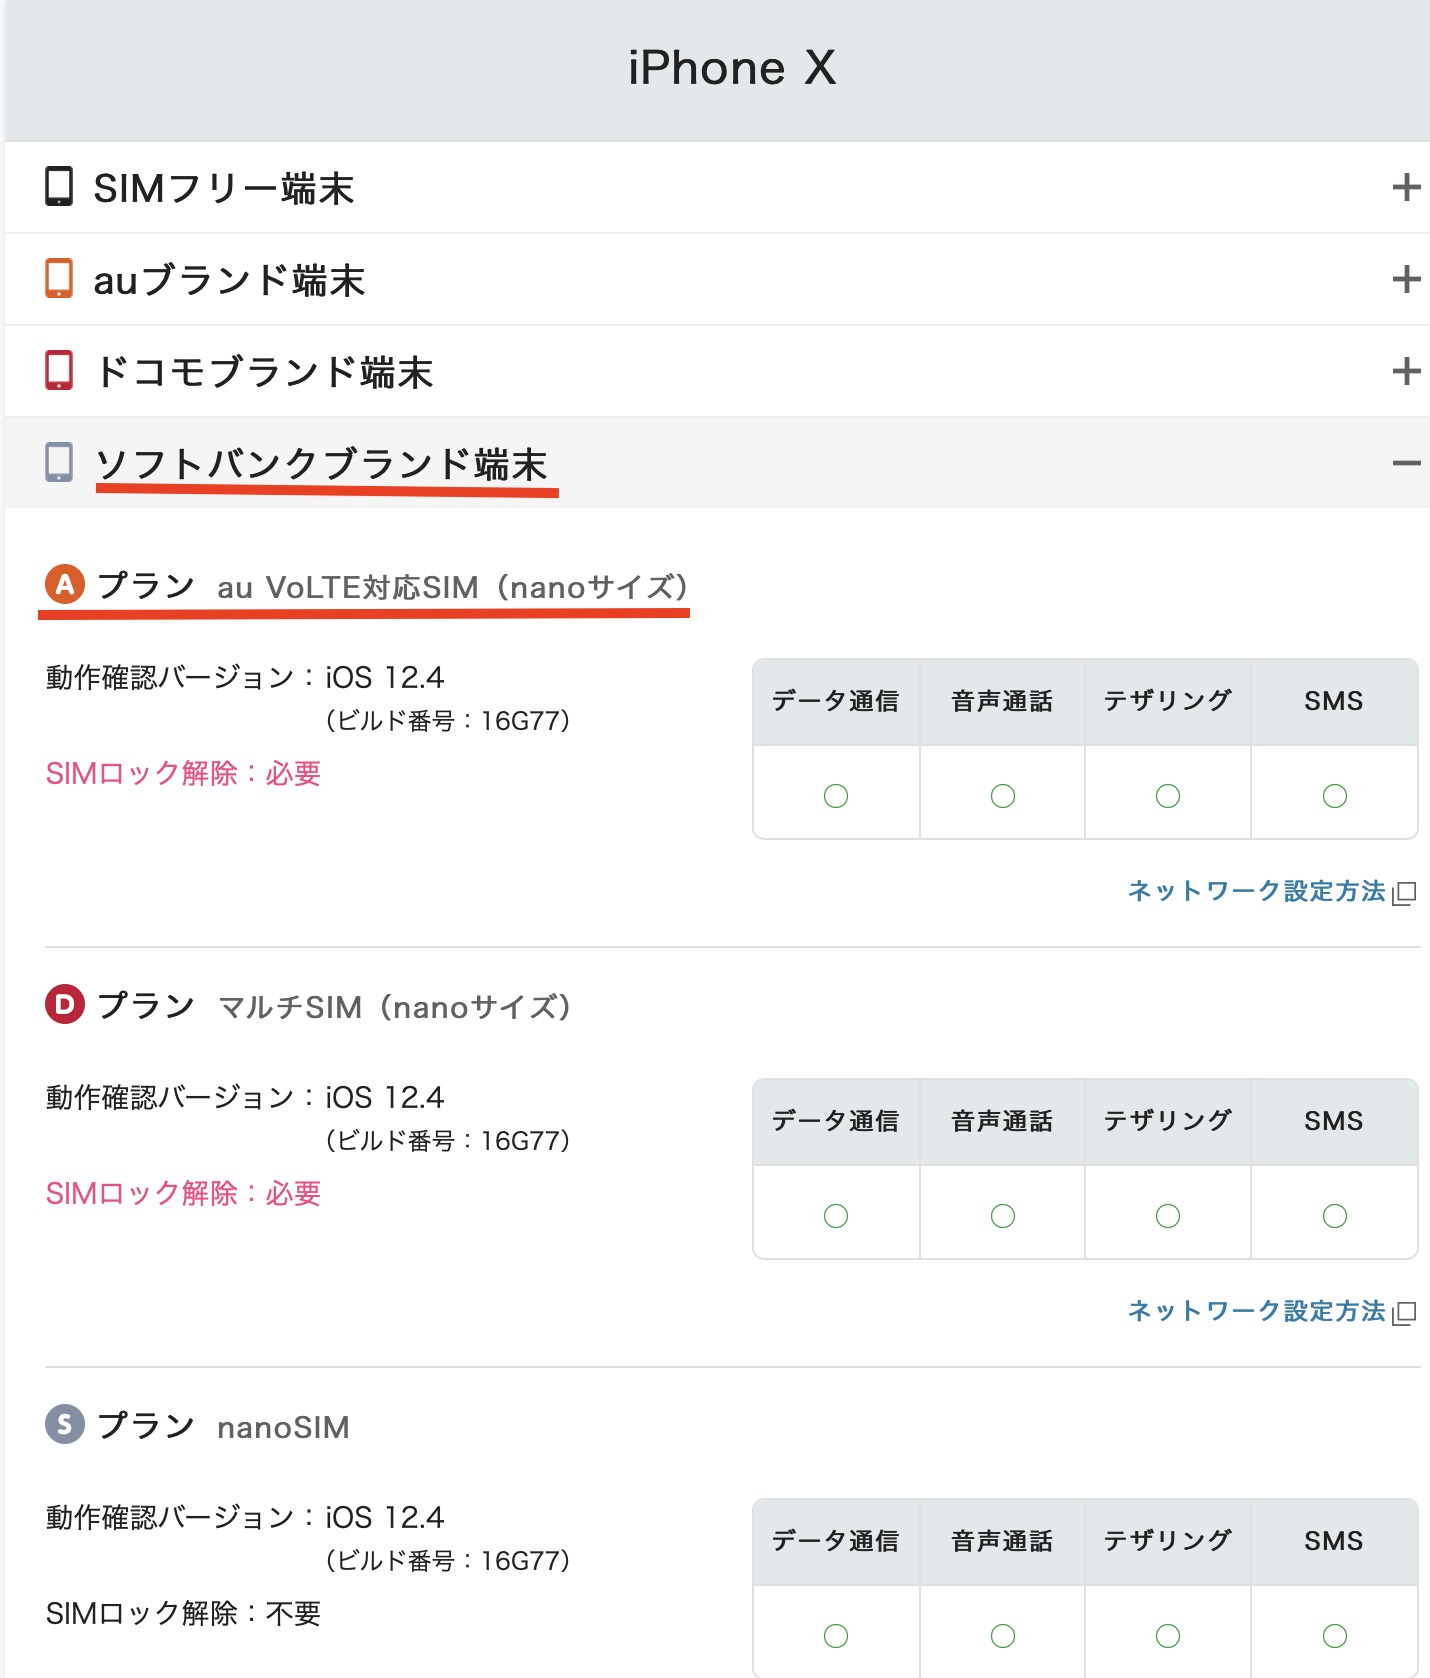Image resolution: width=1430 pixels, height=1678 pixels.
Task: Expand the SIMフリー端末 section plus sign
Action: point(1406,187)
